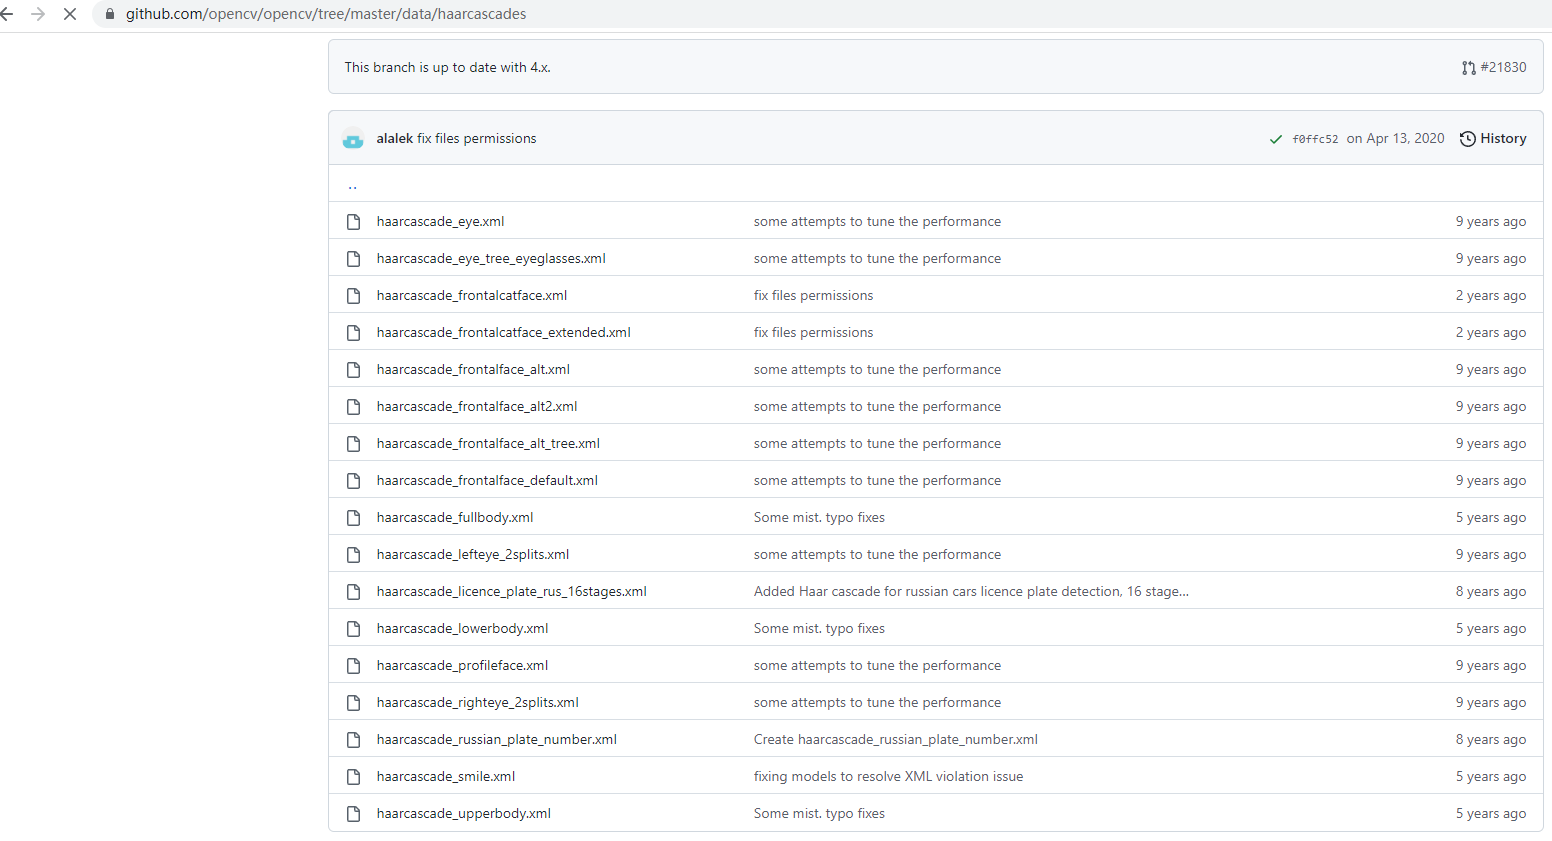Open 'fixing models to resolve XML violation issue' commit
This screenshot has height=841, width=1552.
click(888, 776)
